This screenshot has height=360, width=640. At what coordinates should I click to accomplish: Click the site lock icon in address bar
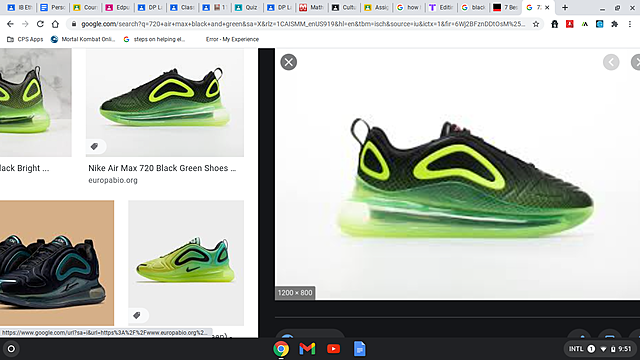pos(74,24)
